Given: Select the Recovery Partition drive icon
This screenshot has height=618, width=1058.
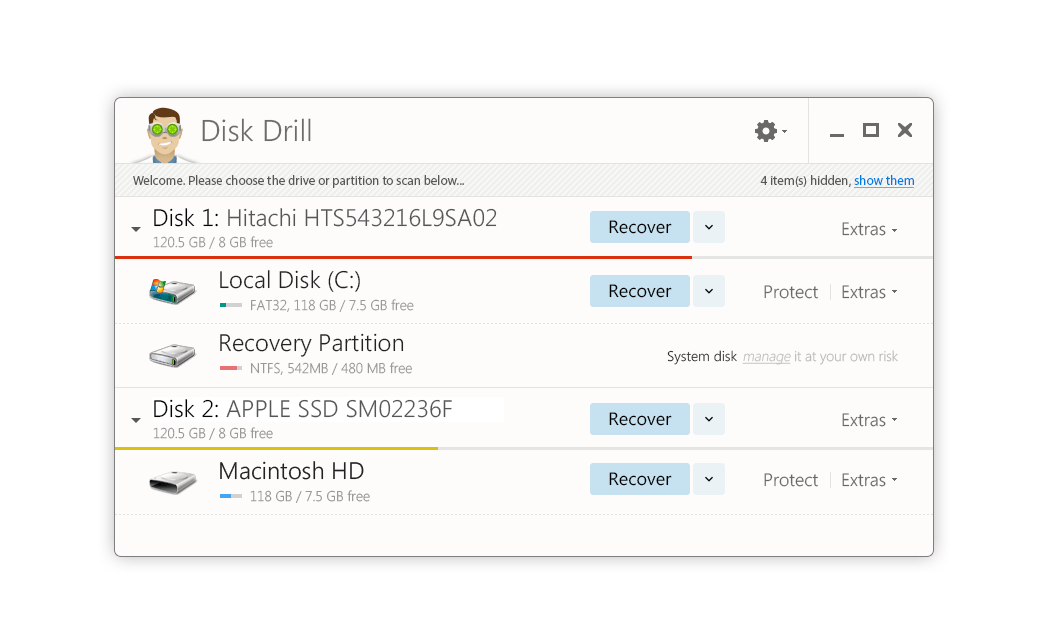Looking at the screenshot, I should tap(172, 355).
